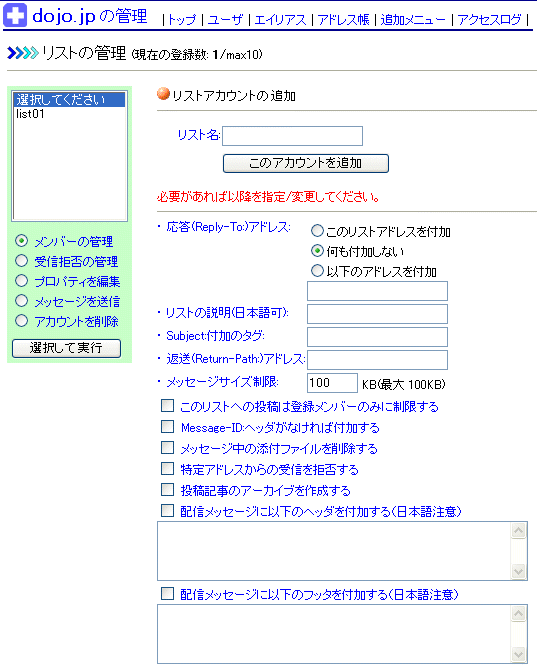Click the orange ball icon beside リストアカウントの追加
This screenshot has height=670, width=537.
click(163, 94)
